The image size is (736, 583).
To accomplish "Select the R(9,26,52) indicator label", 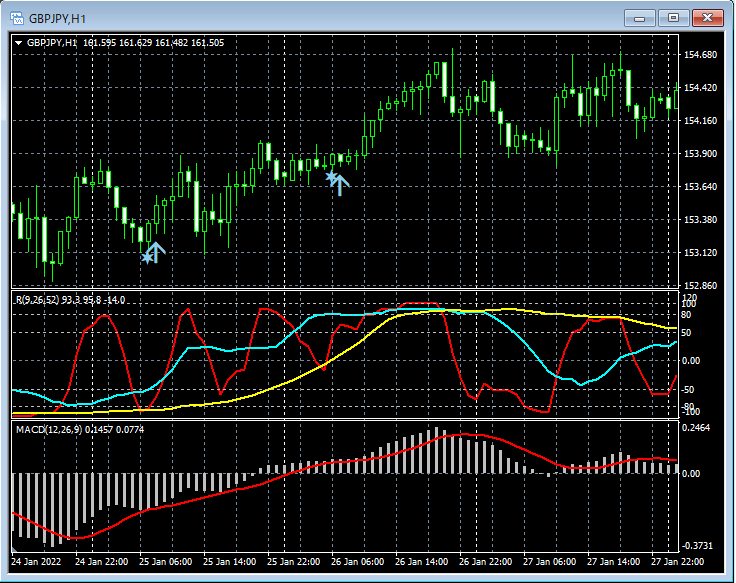I will (38, 299).
